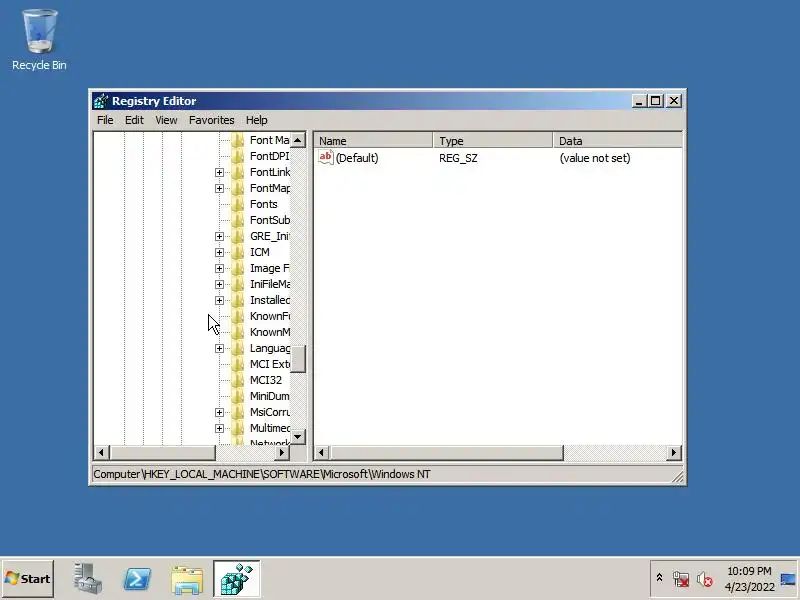Click the MiniDum key folder icon
Image resolution: width=800 pixels, height=600 pixels.
[237, 396]
